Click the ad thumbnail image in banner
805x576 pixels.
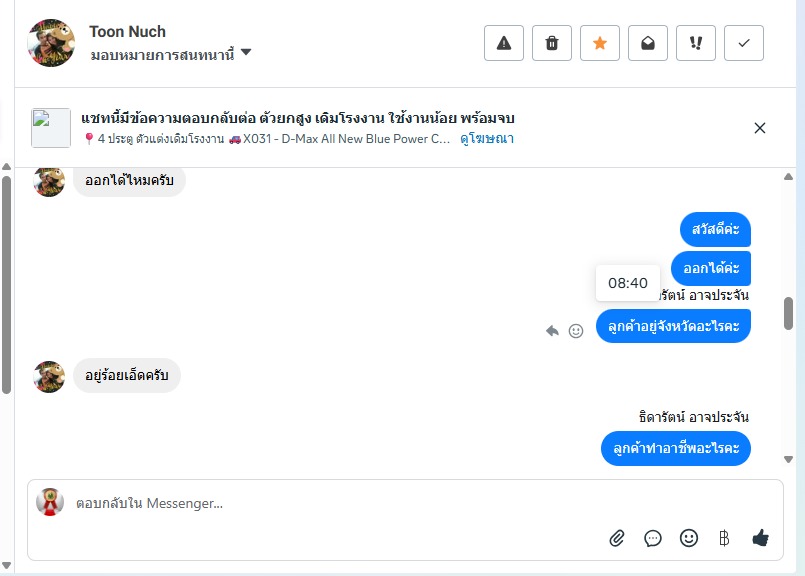pyautogui.click(x=51, y=128)
